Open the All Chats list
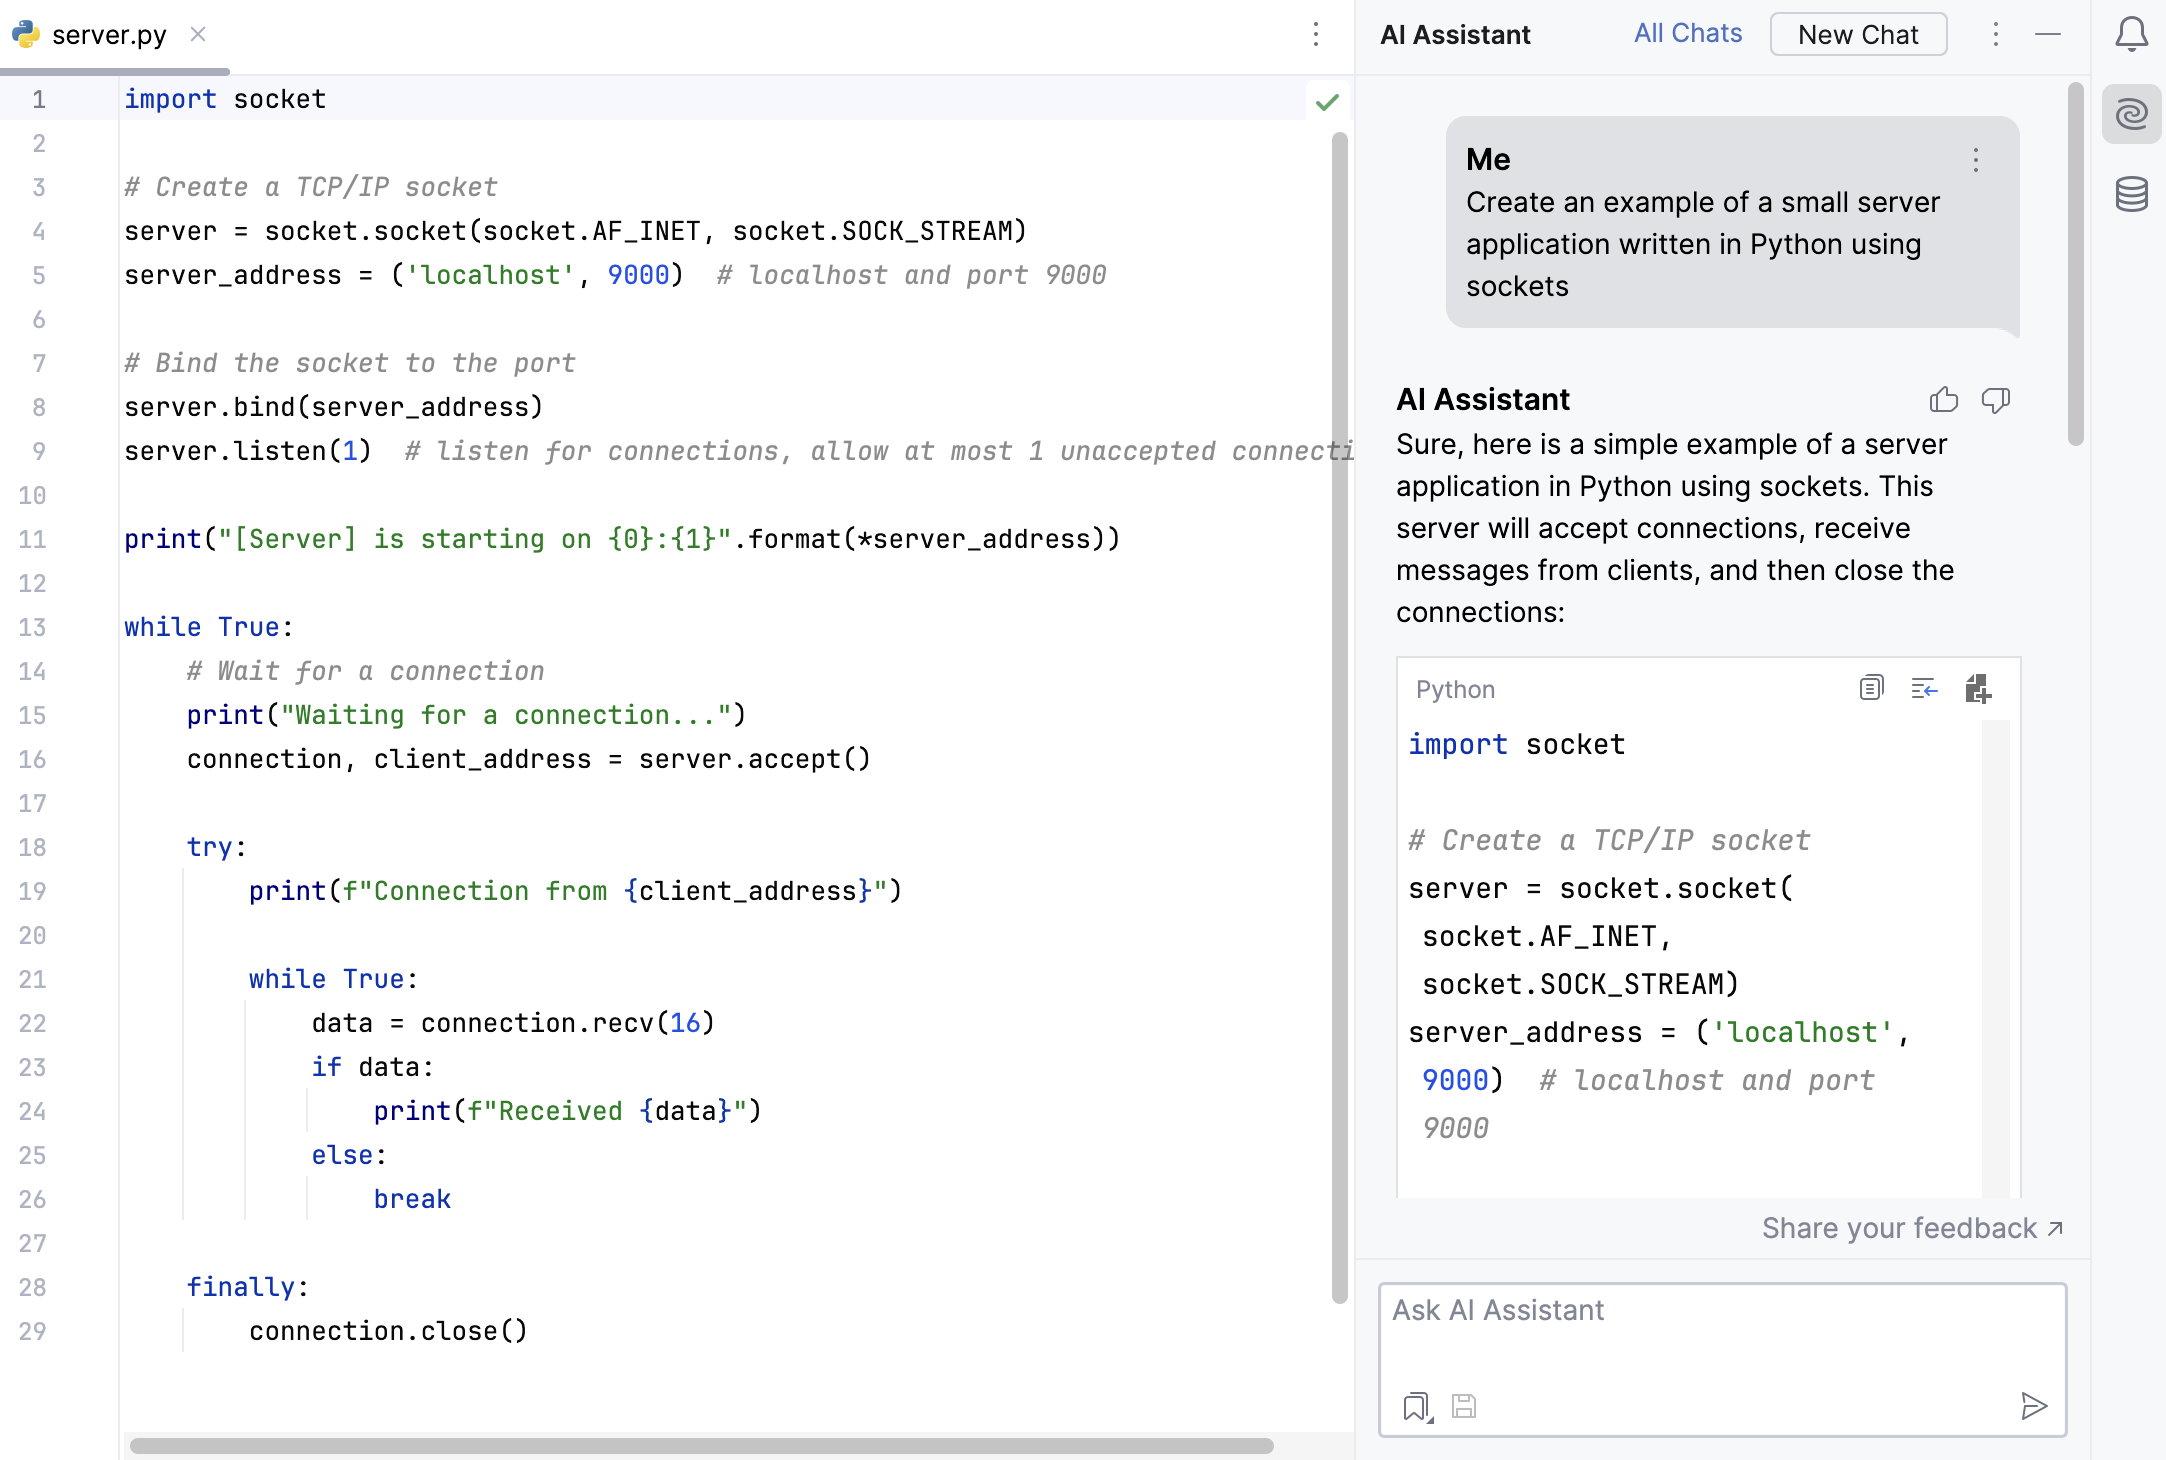The width and height of the screenshot is (2166, 1460). pos(1687,33)
